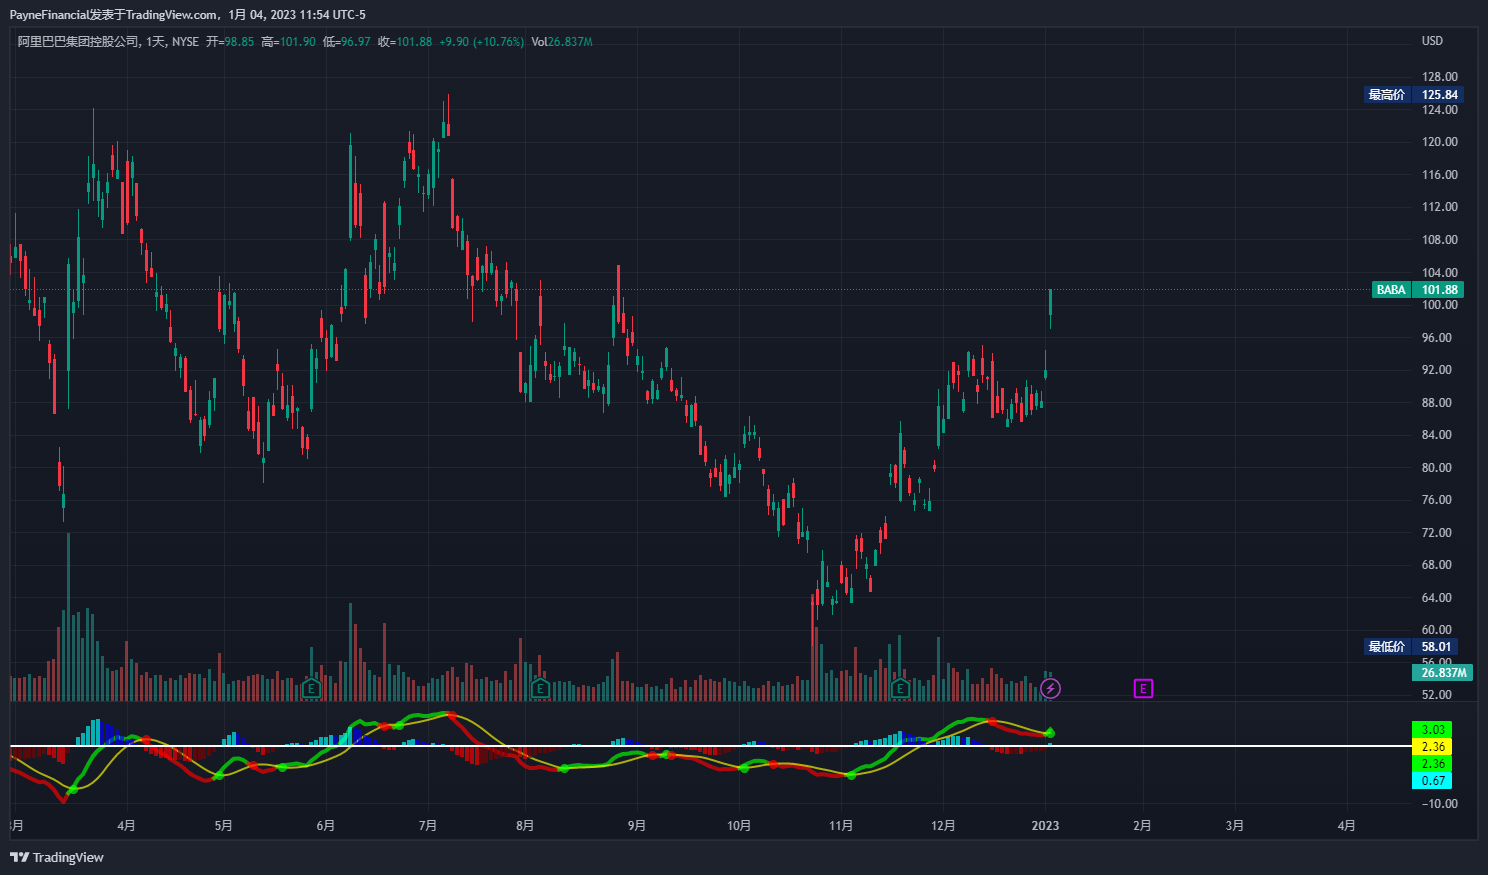Click the green 2.36 indicator value
The image size is (1488, 875).
click(x=1432, y=764)
